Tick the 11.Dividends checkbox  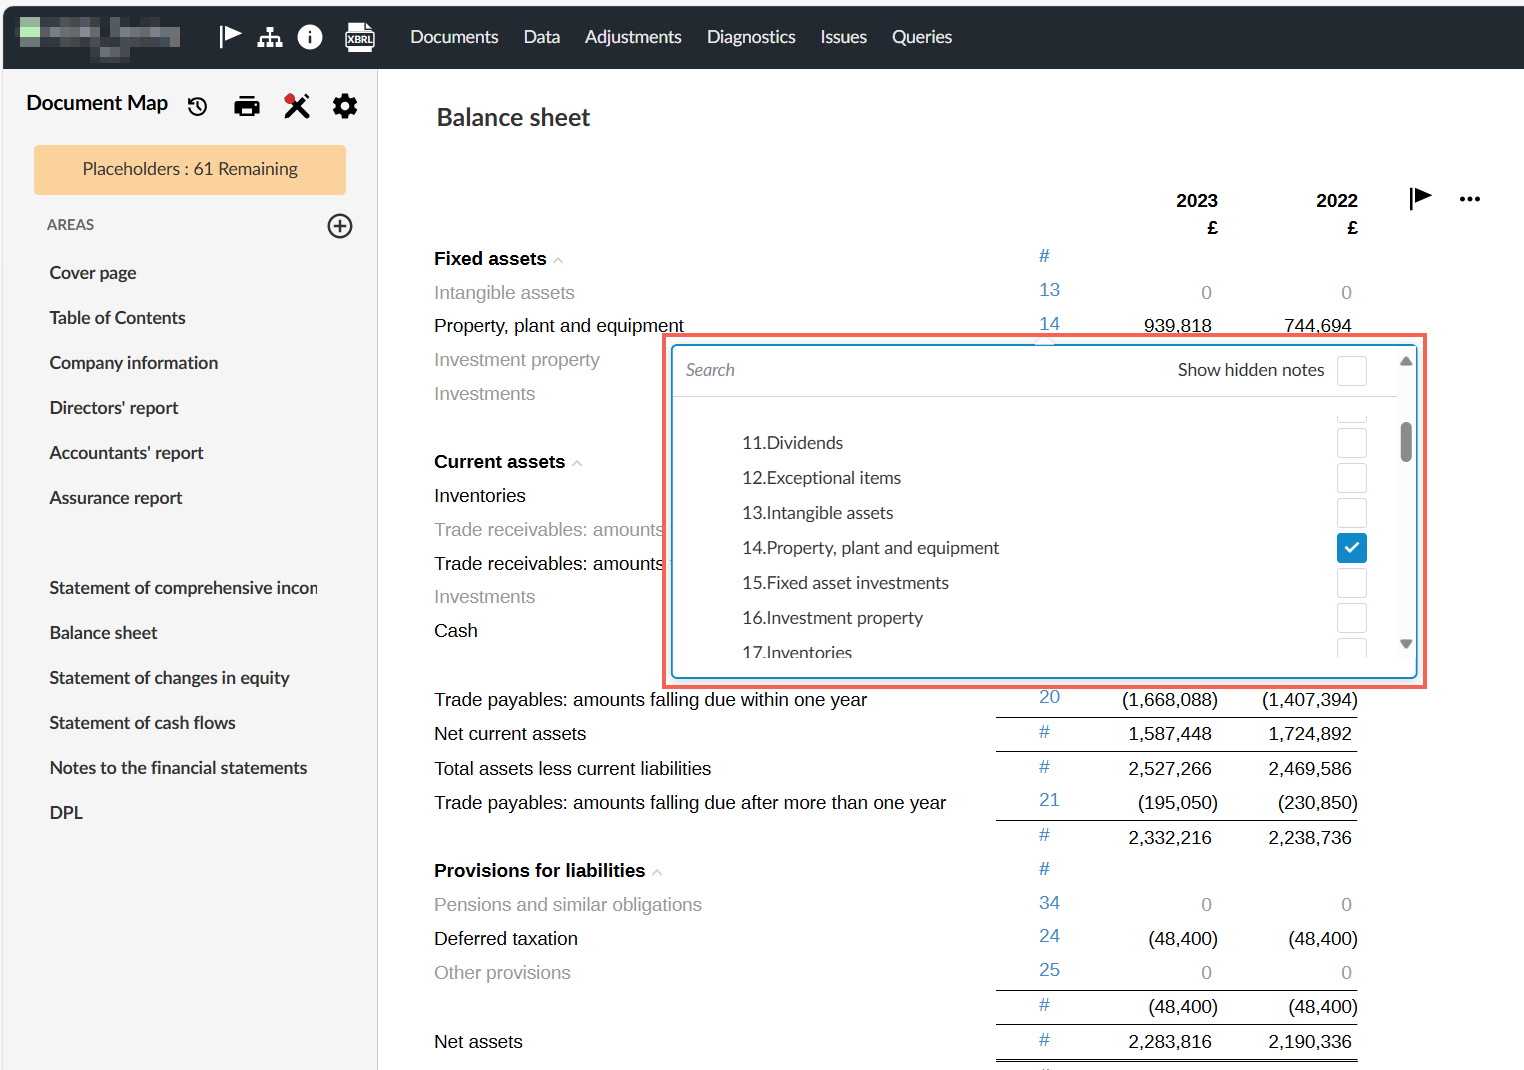(1352, 443)
